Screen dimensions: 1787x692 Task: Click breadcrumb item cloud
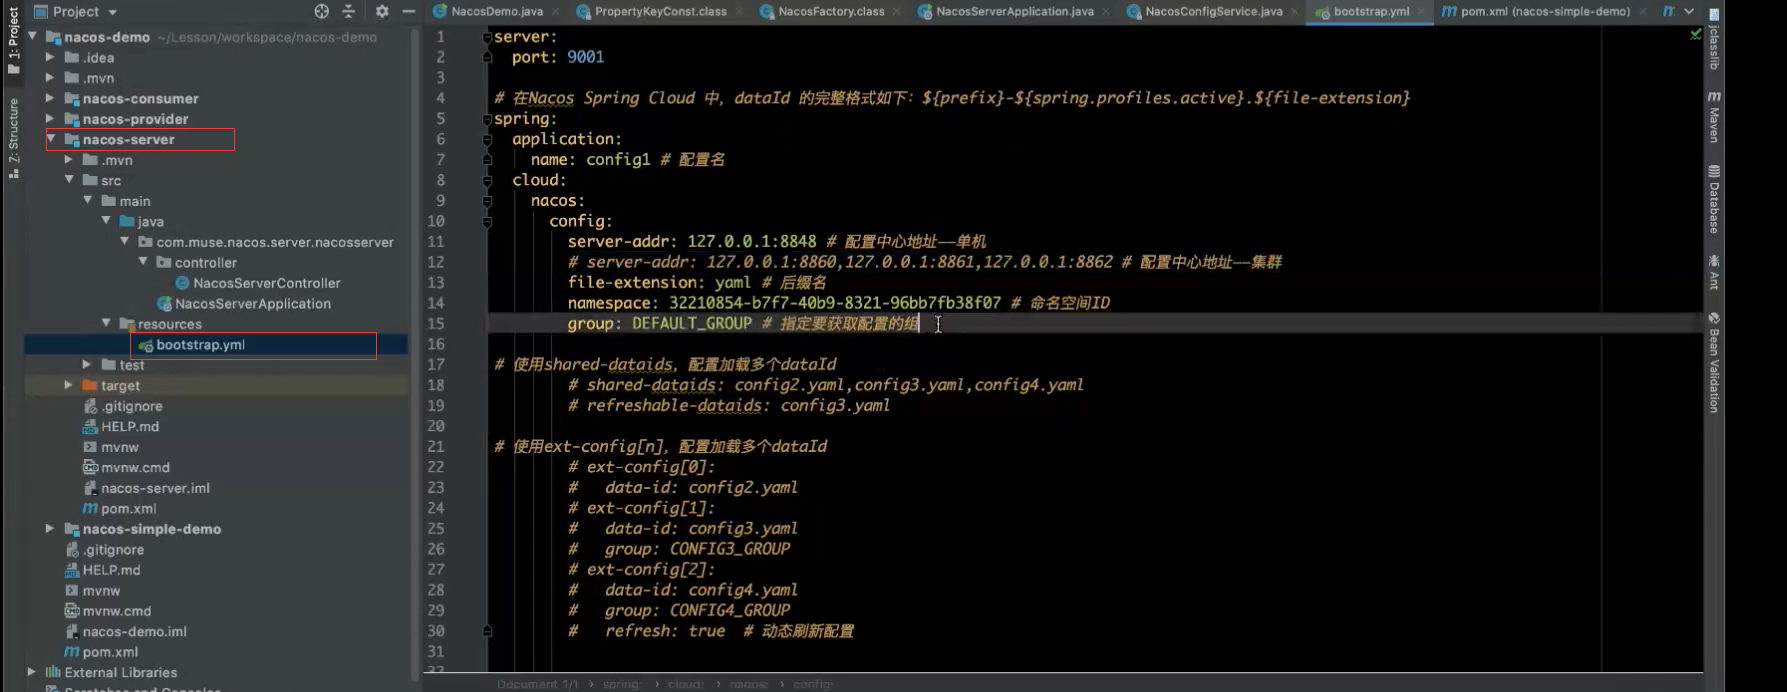pos(686,684)
